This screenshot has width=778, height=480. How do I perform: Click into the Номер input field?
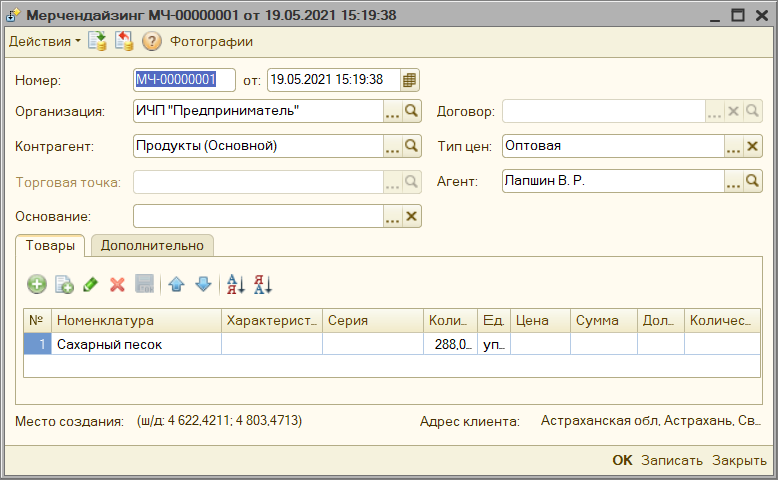[184, 80]
